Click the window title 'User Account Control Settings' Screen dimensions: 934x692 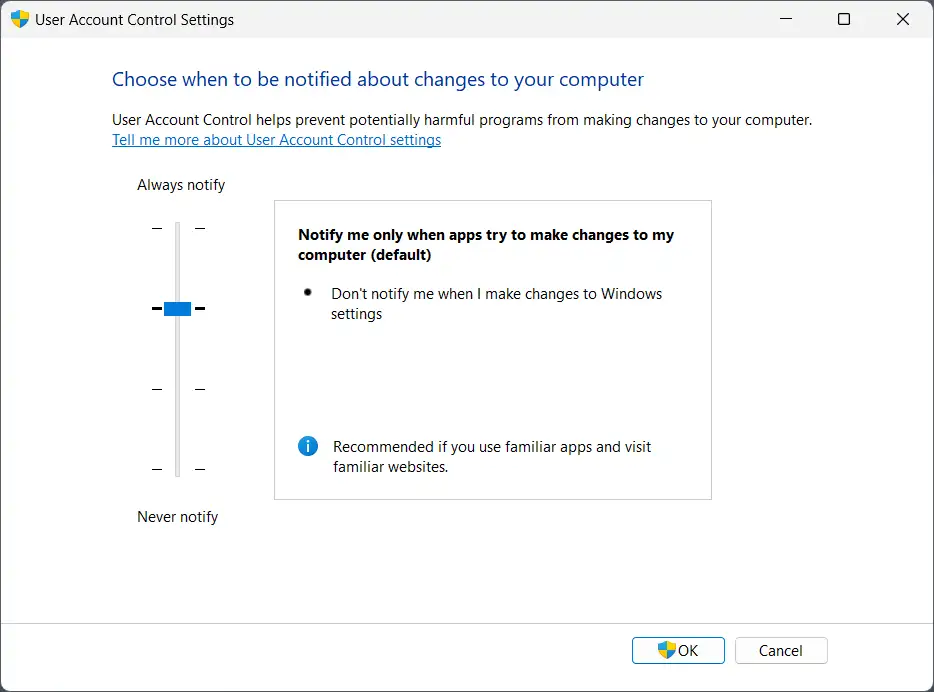click(x=135, y=20)
